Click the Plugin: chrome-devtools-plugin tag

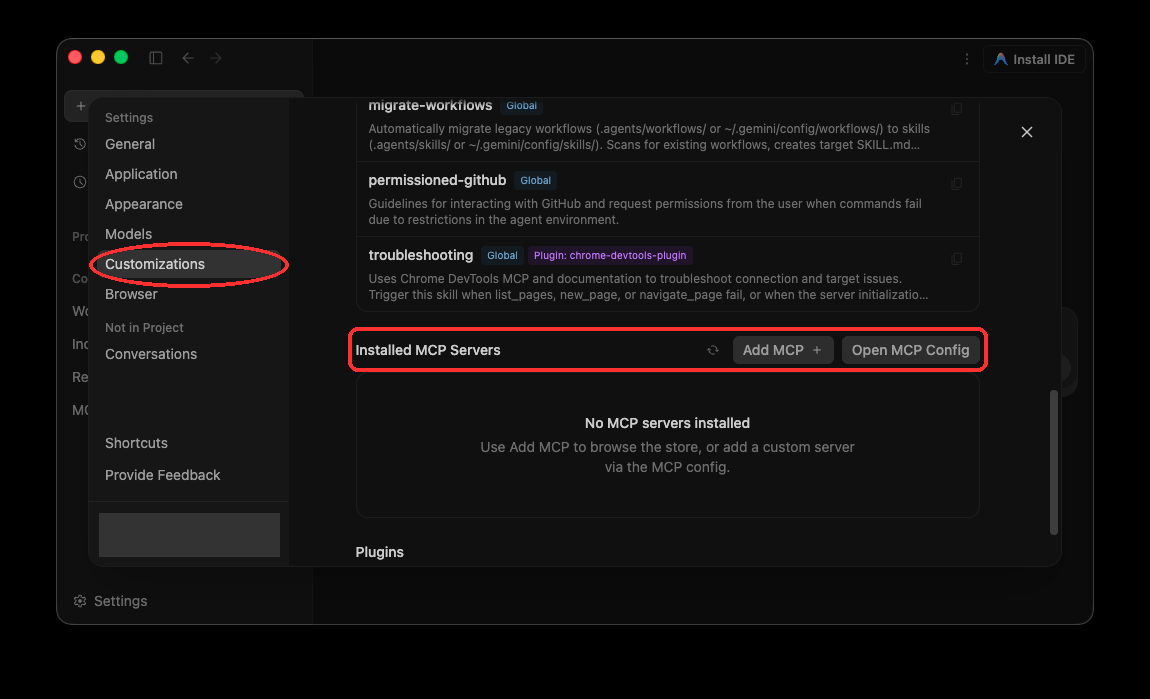[610, 255]
